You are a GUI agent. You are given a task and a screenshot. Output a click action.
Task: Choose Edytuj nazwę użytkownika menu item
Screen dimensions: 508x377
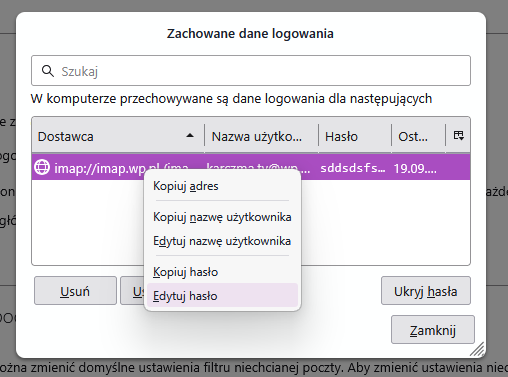click(x=222, y=241)
